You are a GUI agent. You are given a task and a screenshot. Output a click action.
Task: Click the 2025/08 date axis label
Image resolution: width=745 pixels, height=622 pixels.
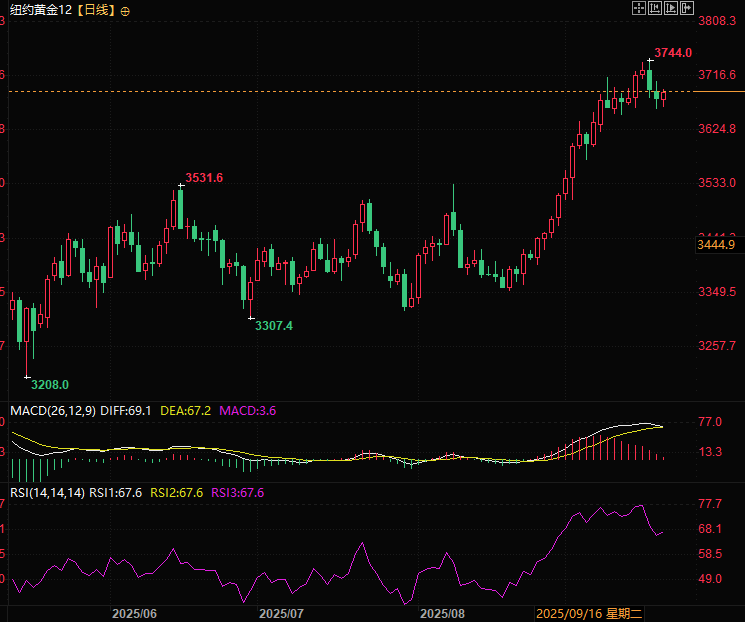click(442, 613)
